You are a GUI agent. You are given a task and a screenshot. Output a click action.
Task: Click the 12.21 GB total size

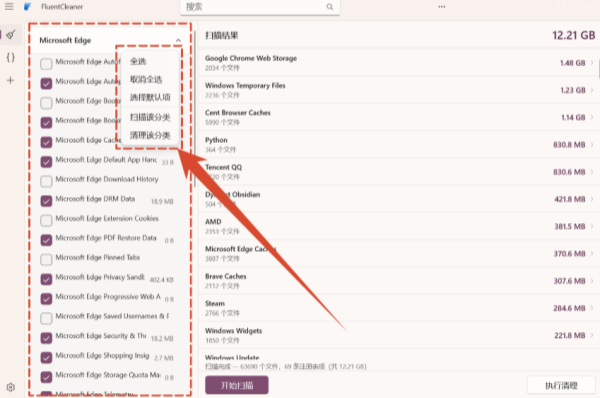pos(574,35)
